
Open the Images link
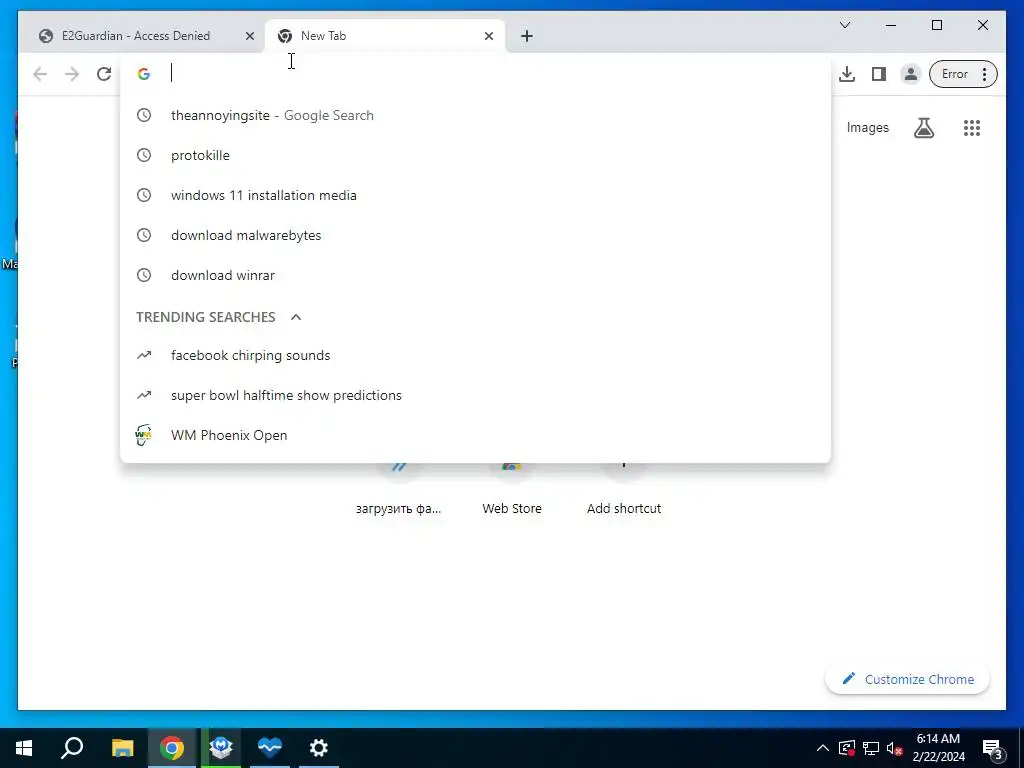[x=867, y=128]
